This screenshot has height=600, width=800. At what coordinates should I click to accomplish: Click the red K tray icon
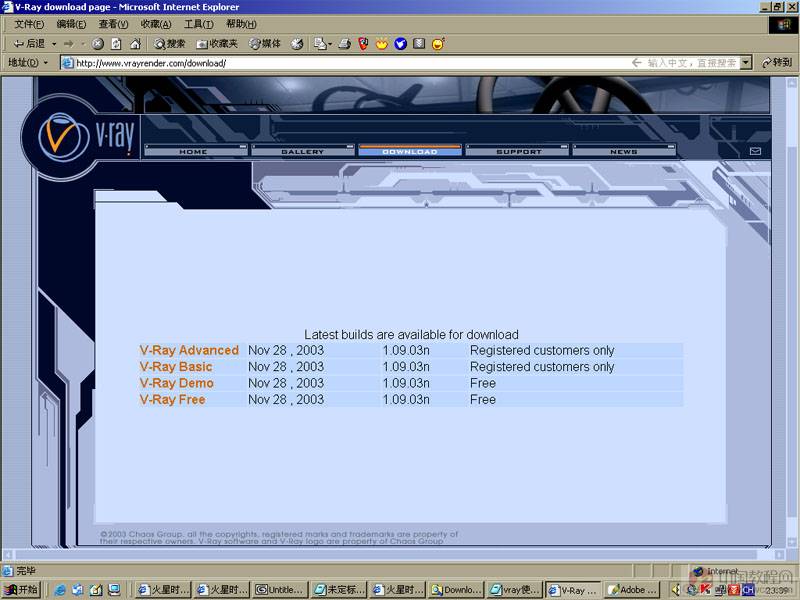tap(706, 590)
